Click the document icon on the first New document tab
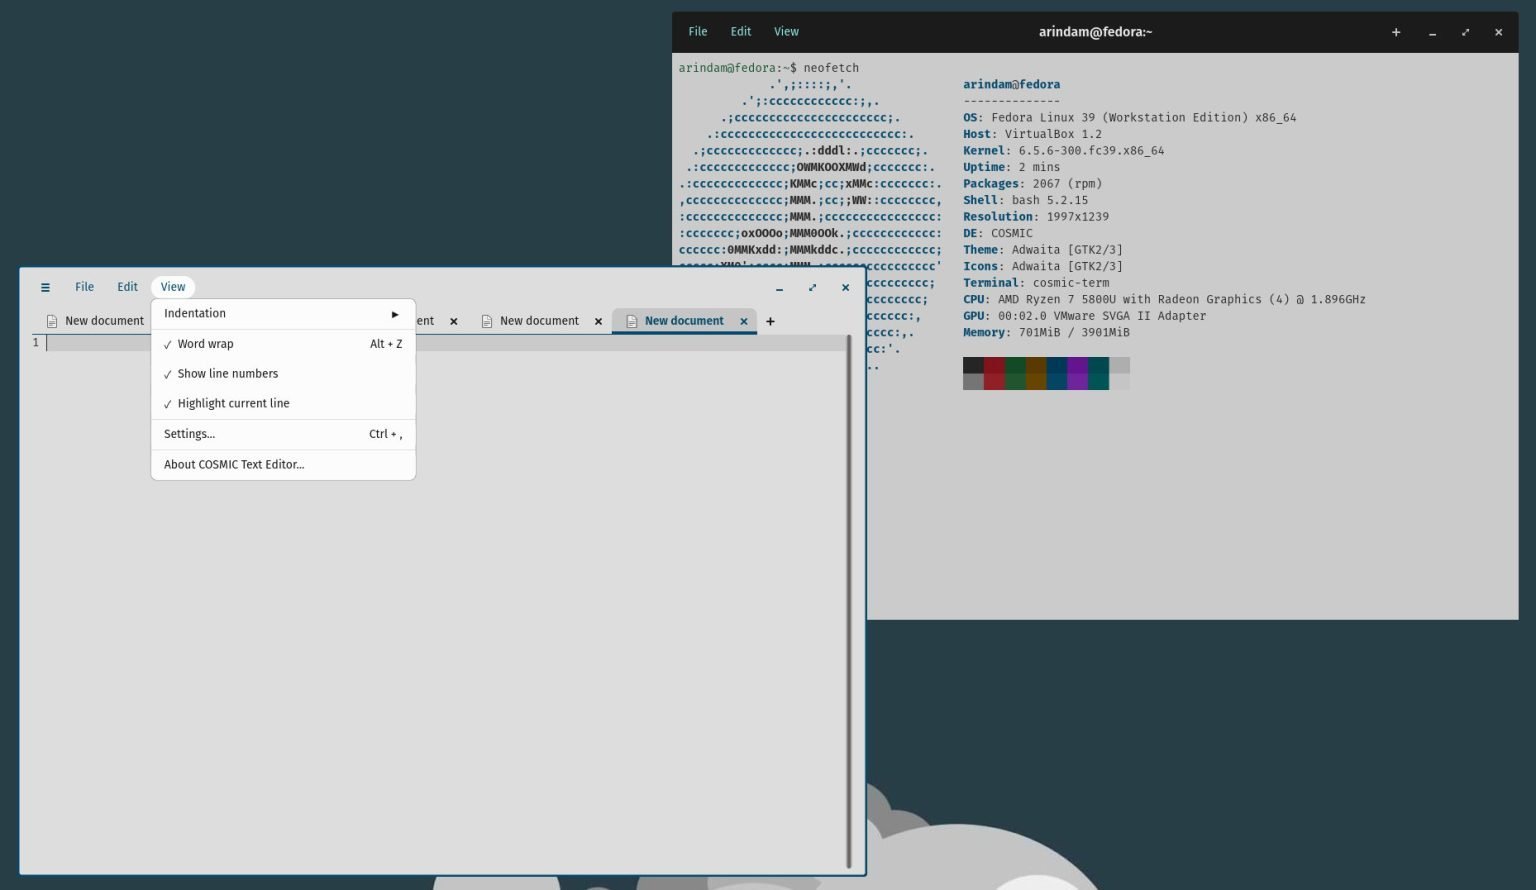Viewport: 1536px width, 890px height. [x=51, y=320]
